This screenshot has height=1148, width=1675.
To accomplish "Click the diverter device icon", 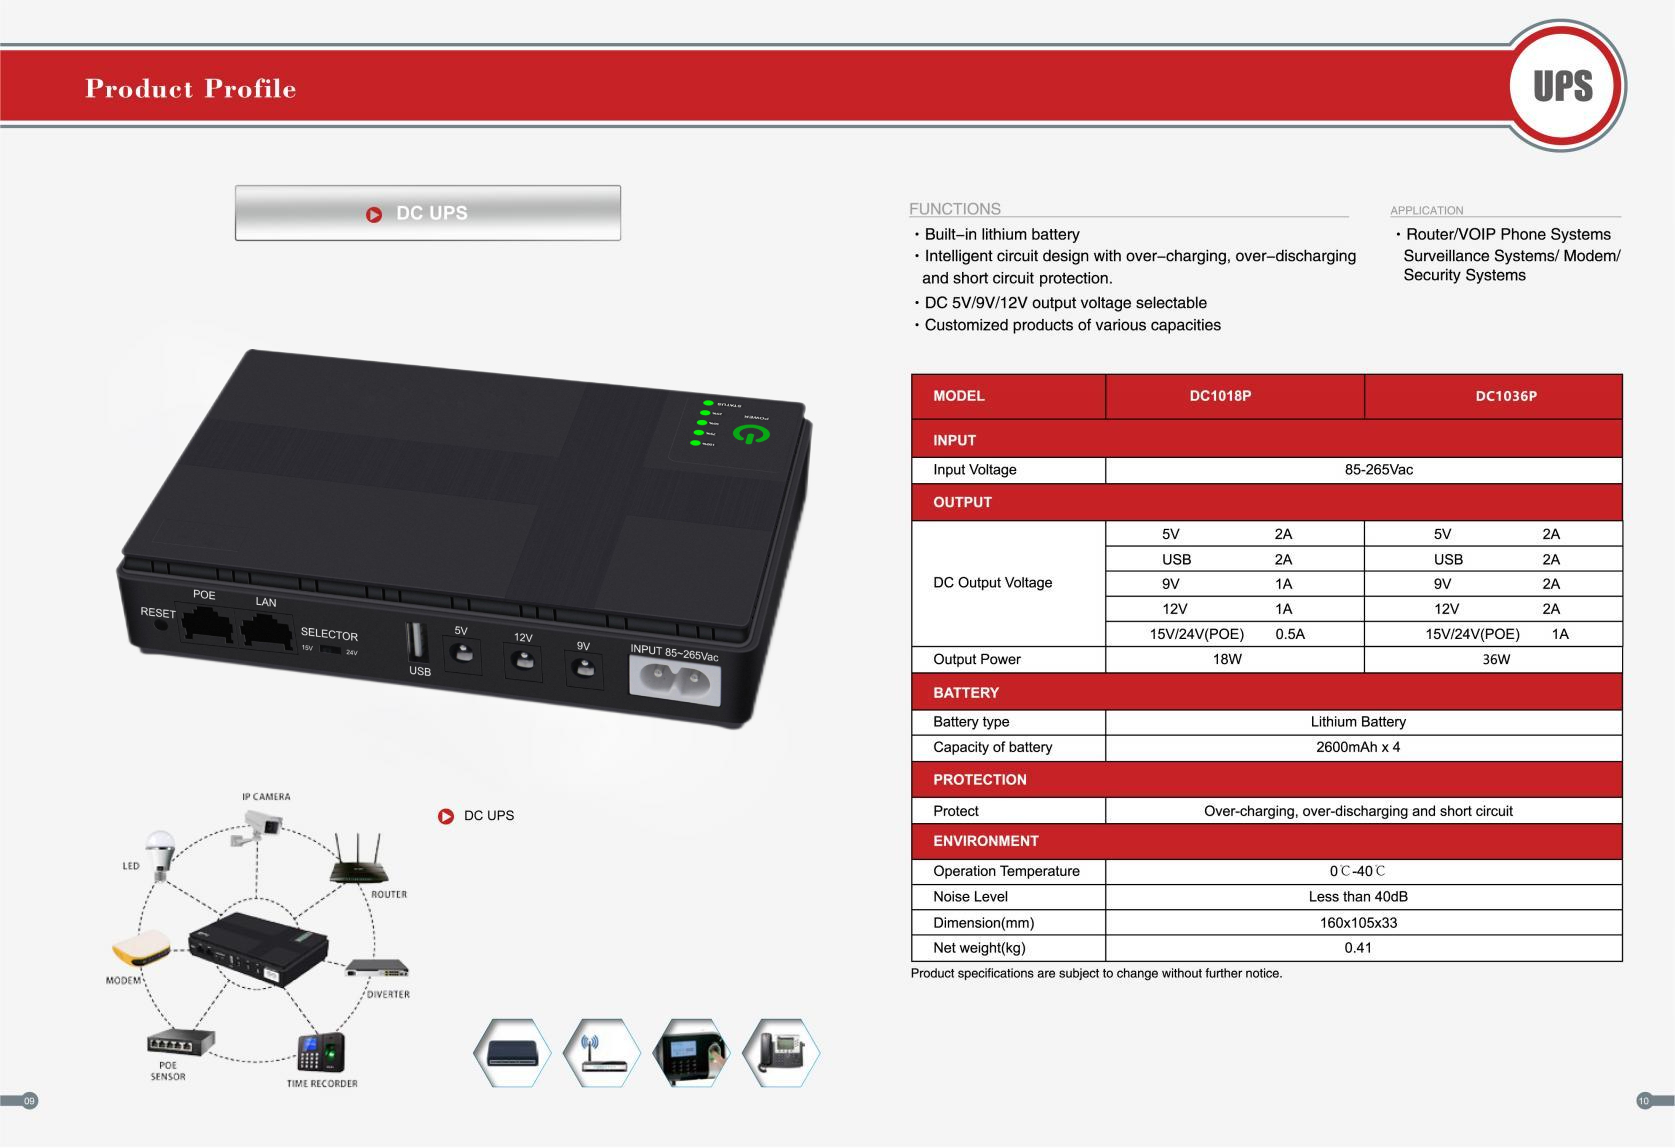I will coord(379,968).
